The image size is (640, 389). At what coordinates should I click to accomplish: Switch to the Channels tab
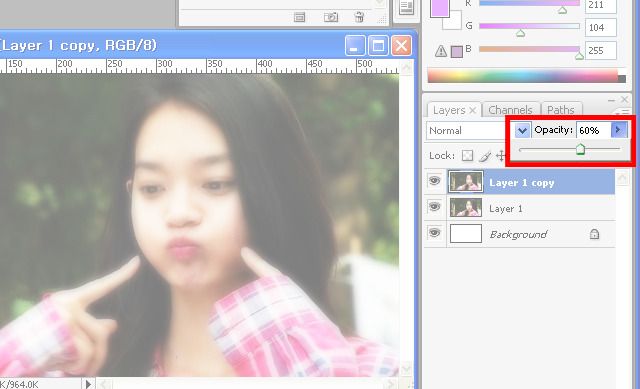[x=510, y=110]
